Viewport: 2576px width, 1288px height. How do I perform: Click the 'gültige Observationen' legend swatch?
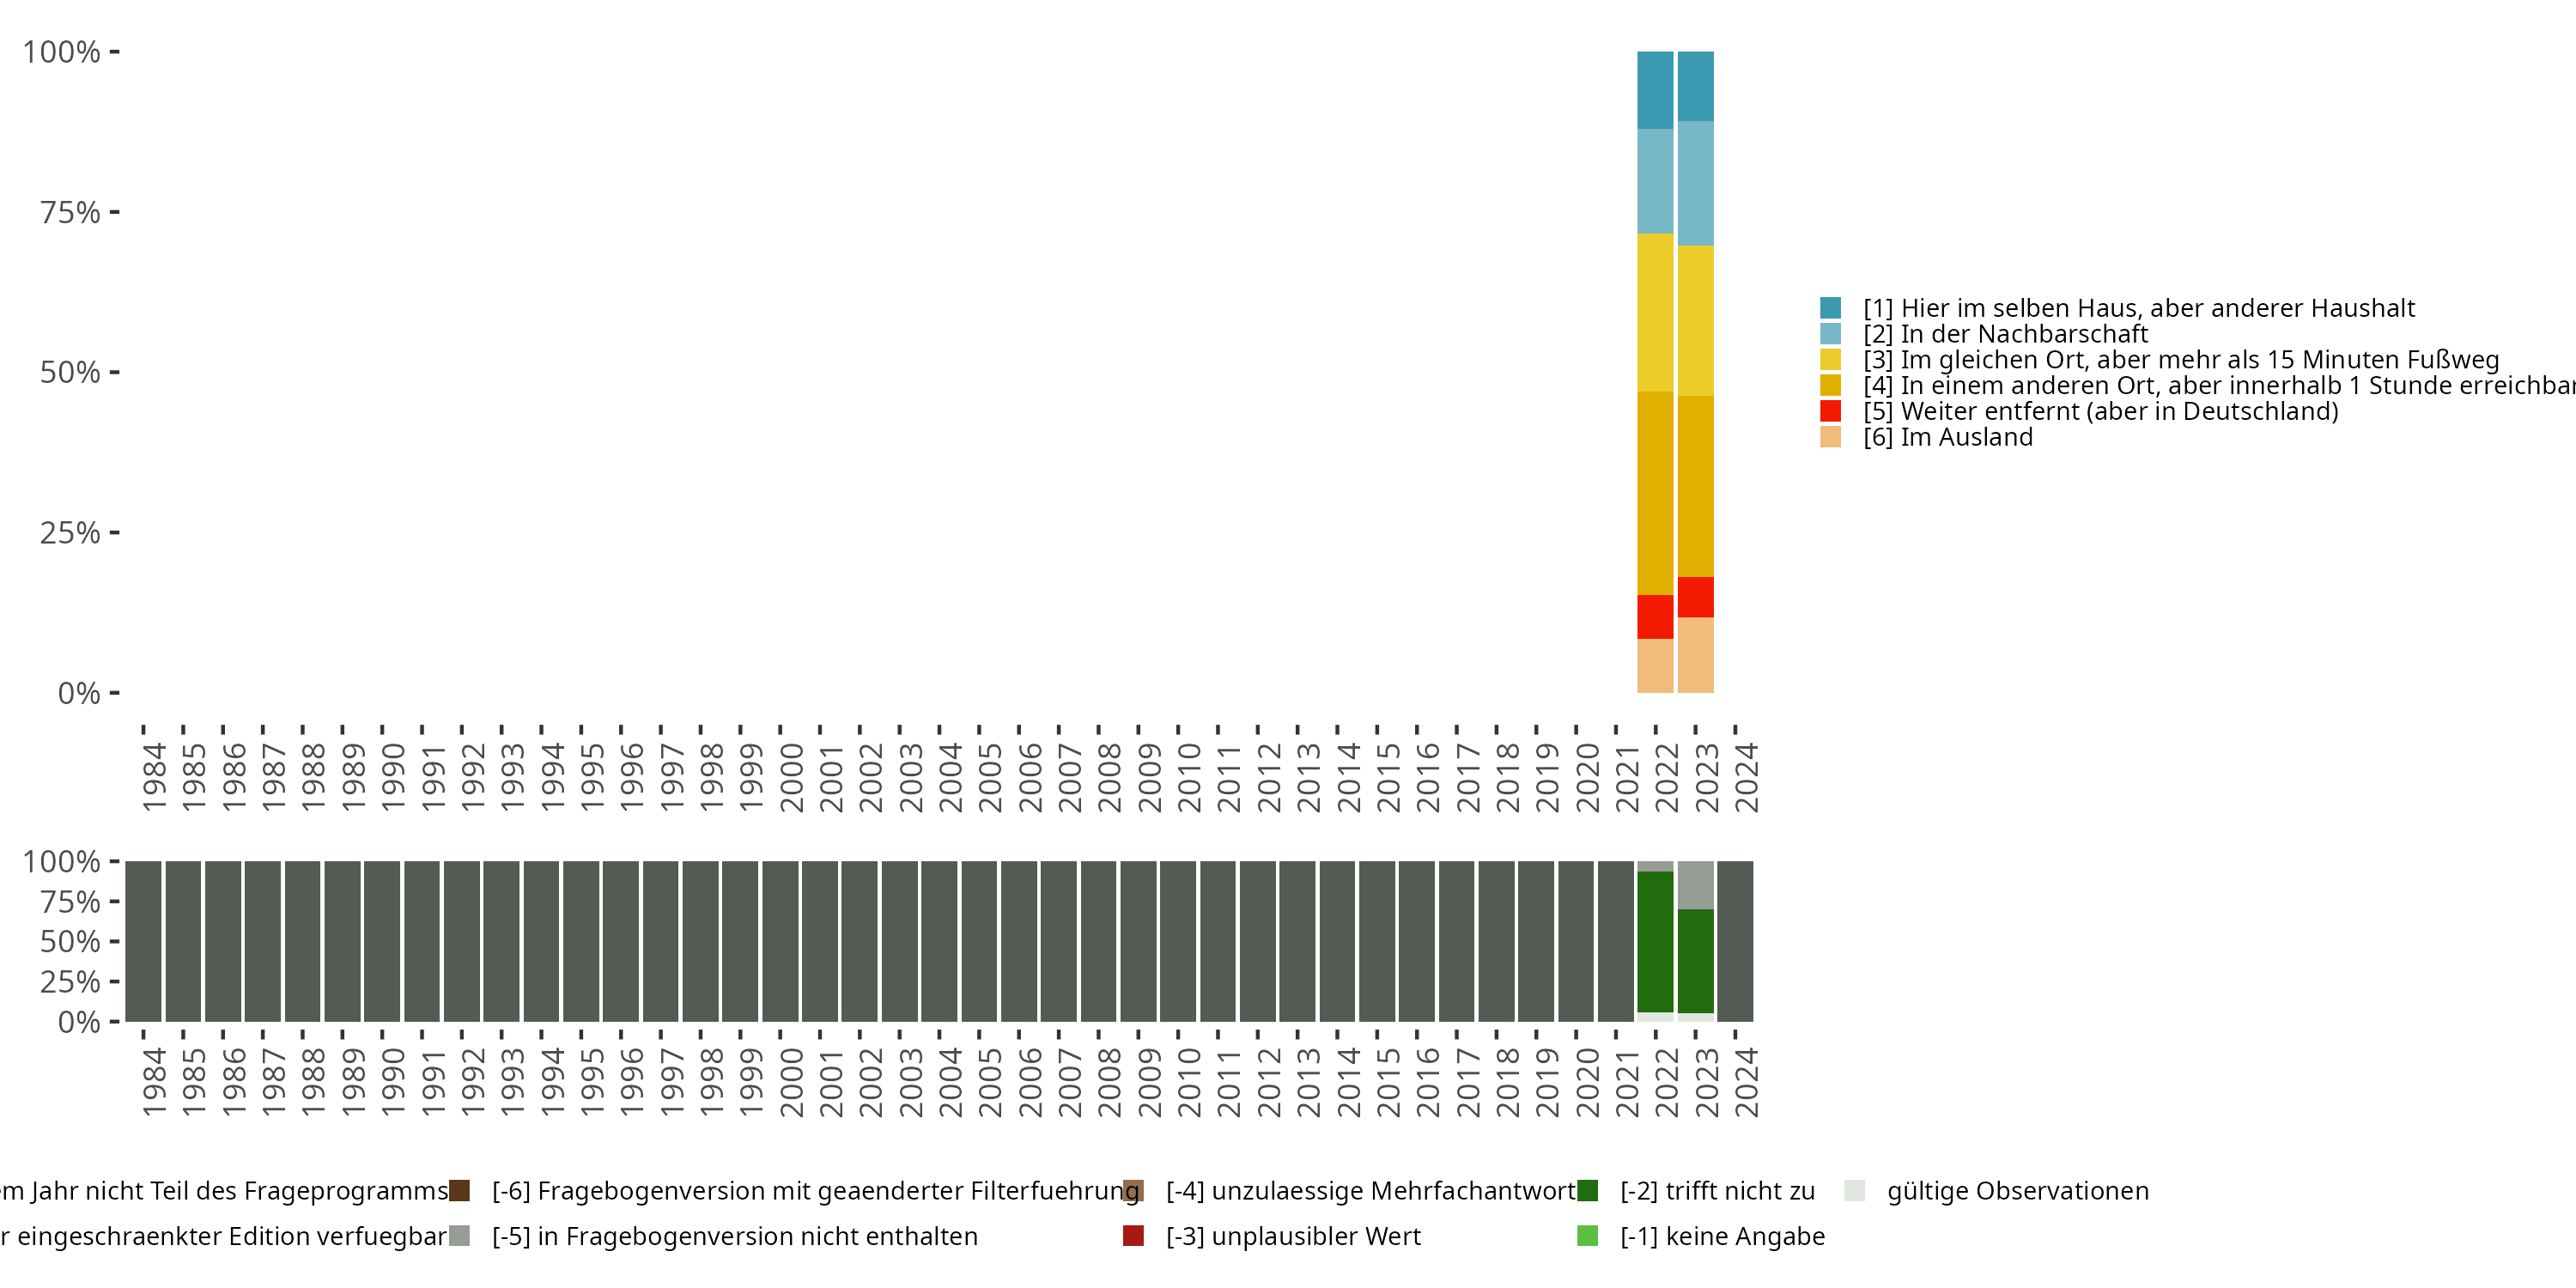point(1854,1191)
